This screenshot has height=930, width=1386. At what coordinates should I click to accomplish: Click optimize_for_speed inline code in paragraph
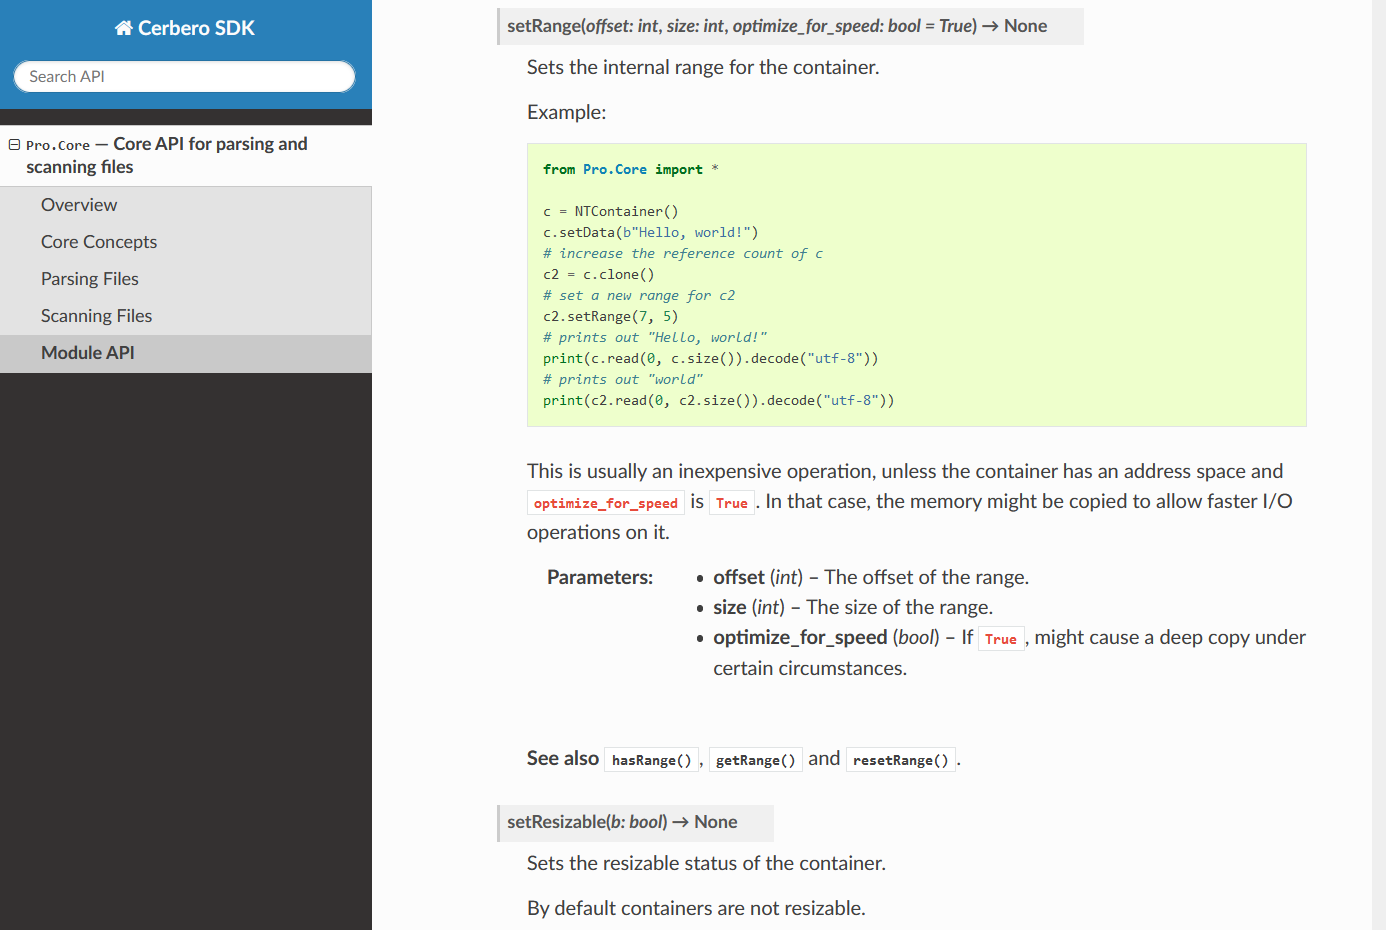[605, 503]
